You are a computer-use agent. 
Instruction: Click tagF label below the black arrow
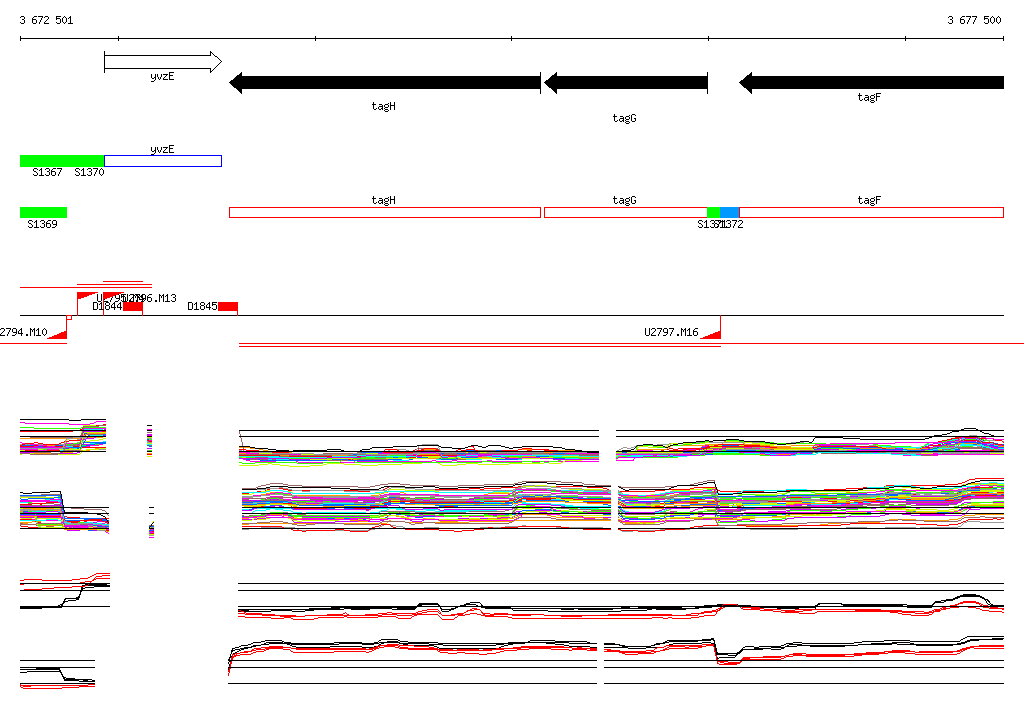[x=869, y=97]
